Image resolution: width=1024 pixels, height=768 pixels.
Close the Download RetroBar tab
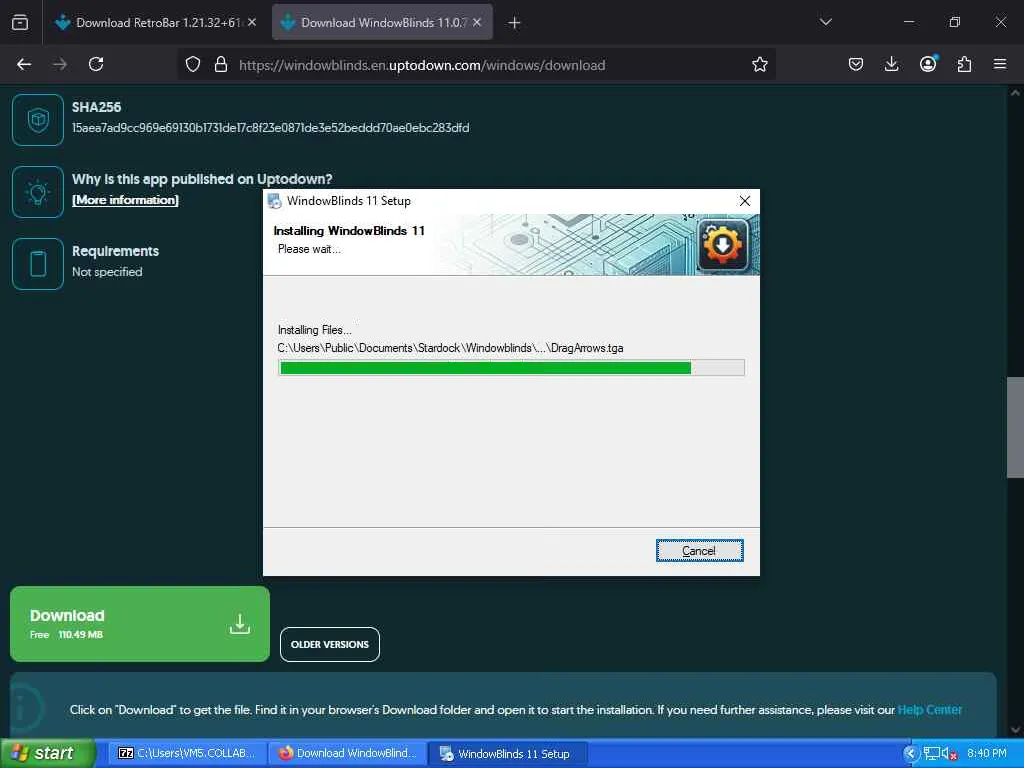tap(252, 22)
